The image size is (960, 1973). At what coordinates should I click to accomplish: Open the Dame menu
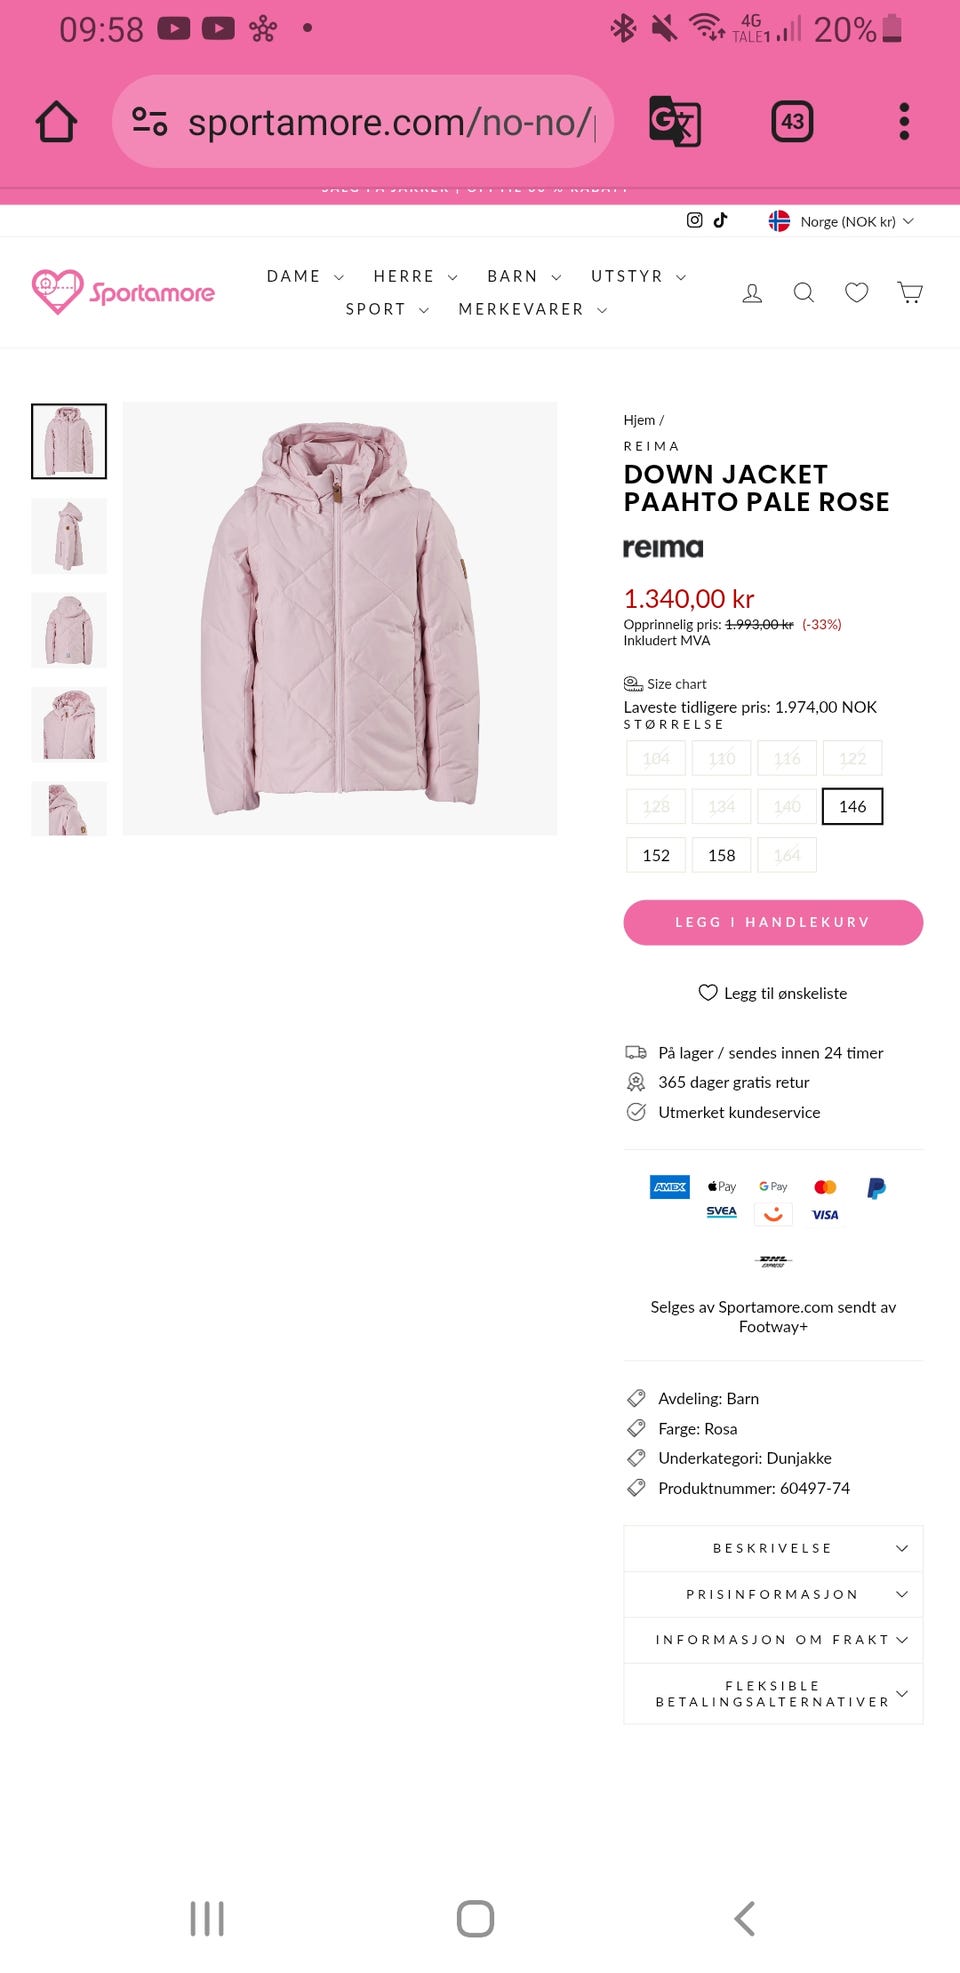click(x=305, y=276)
